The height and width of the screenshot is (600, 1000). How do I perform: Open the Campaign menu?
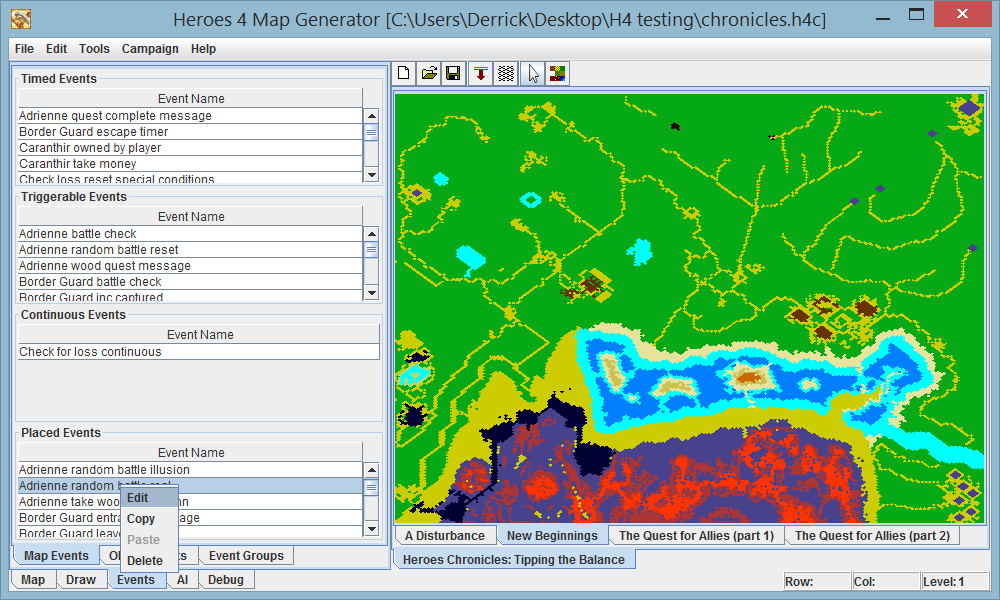(x=150, y=48)
